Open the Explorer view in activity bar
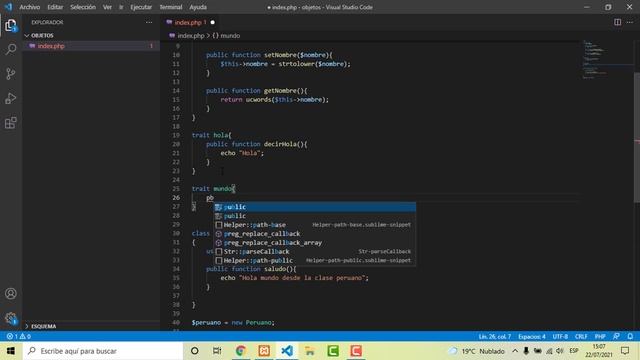640x360 pixels. [11, 25]
